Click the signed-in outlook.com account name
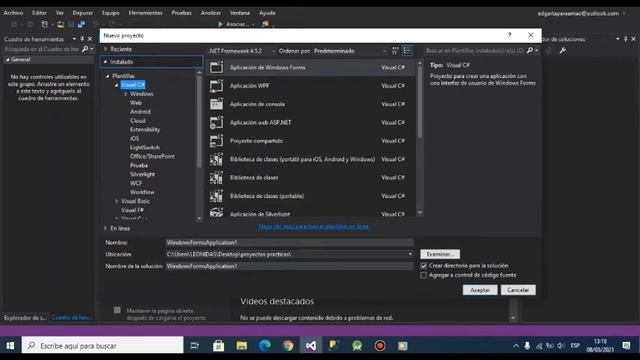This screenshot has width=640, height=360. tap(578, 13)
